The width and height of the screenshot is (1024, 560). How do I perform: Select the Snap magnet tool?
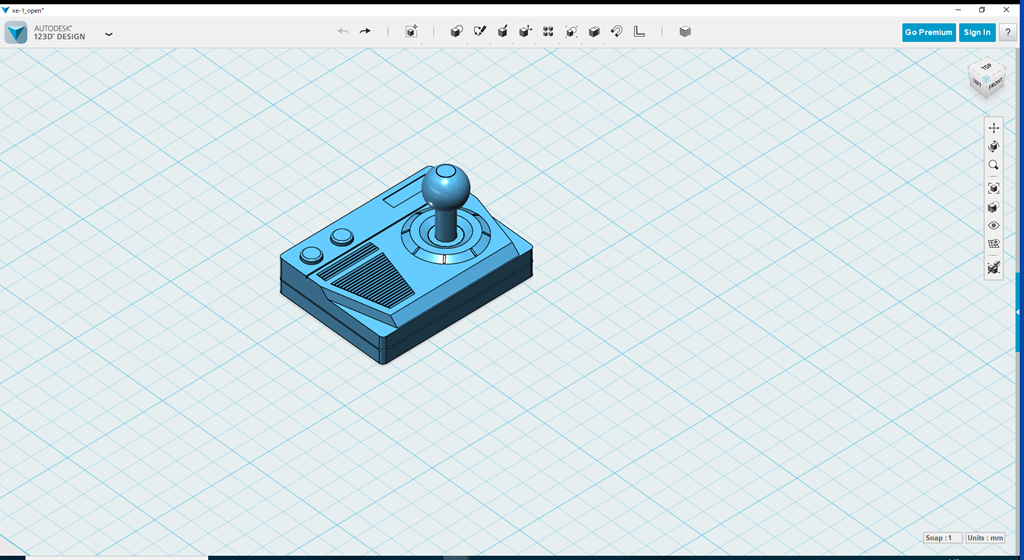617,32
